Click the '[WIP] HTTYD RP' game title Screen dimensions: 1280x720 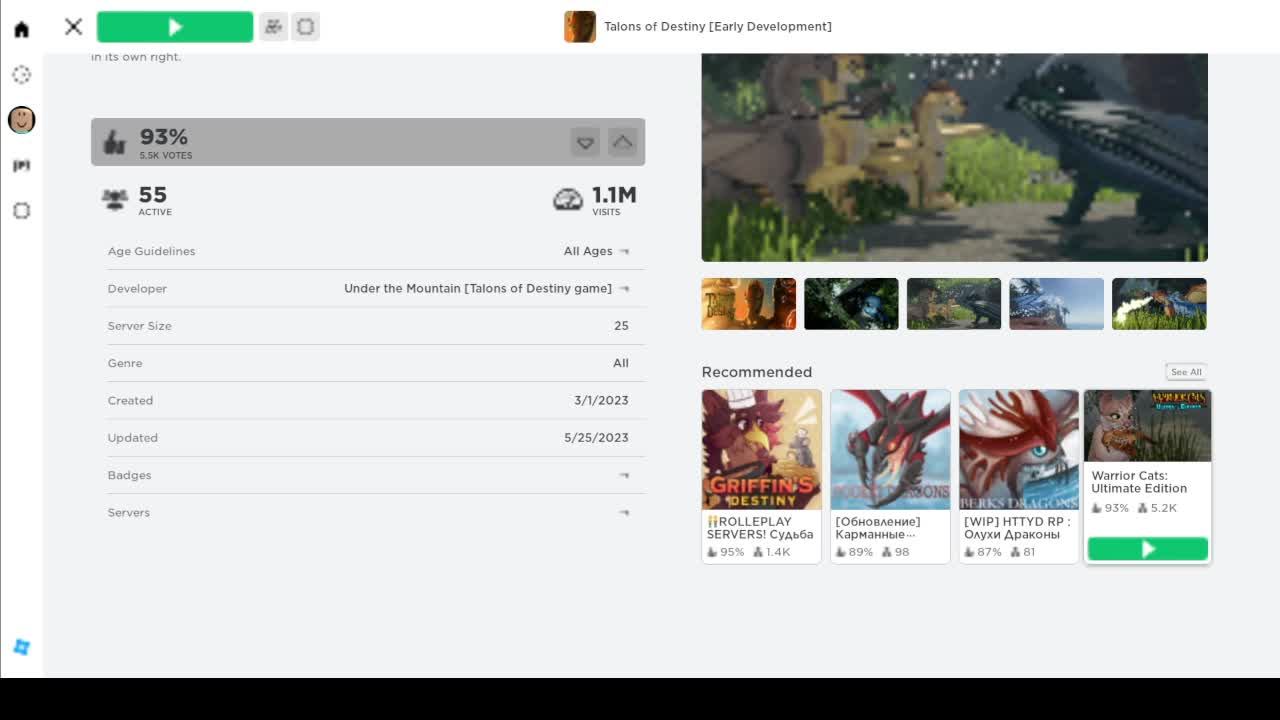point(1017,528)
